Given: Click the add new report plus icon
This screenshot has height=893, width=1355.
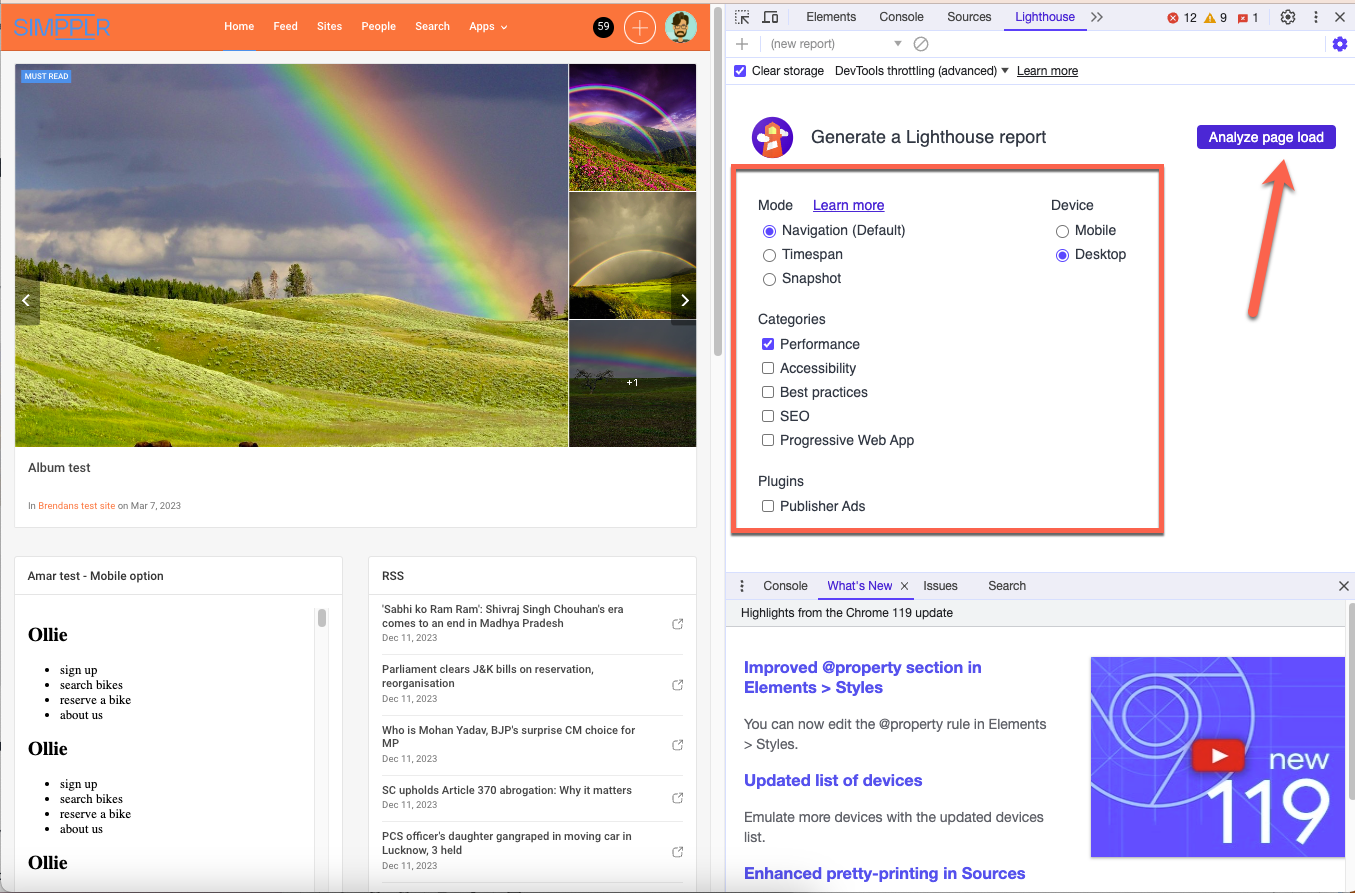Looking at the screenshot, I should 742,44.
